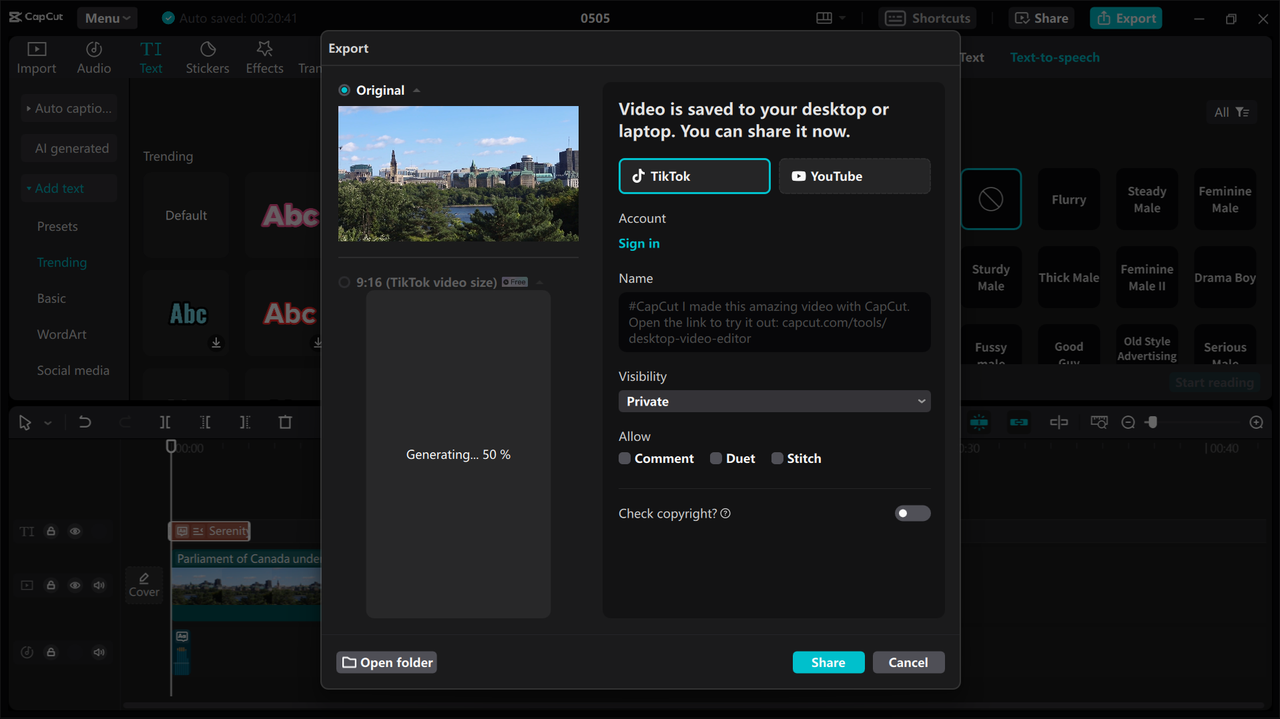This screenshot has height=719, width=1280.
Task: Select the no-voice (none) option icon
Action: 991,199
